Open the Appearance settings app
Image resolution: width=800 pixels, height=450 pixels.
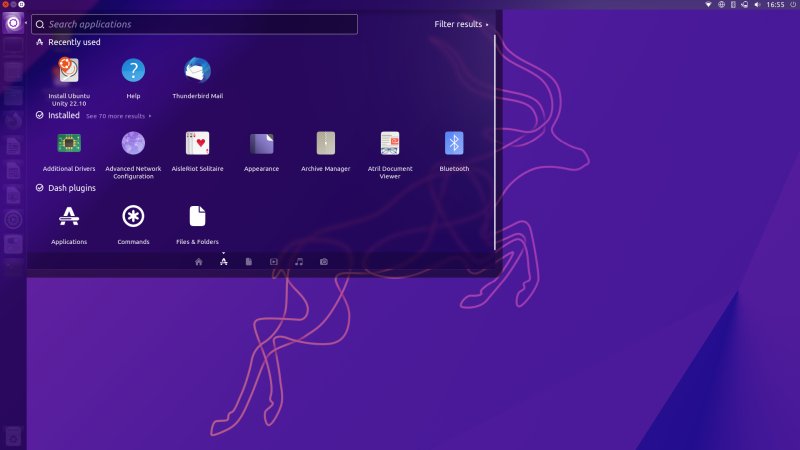click(261, 151)
